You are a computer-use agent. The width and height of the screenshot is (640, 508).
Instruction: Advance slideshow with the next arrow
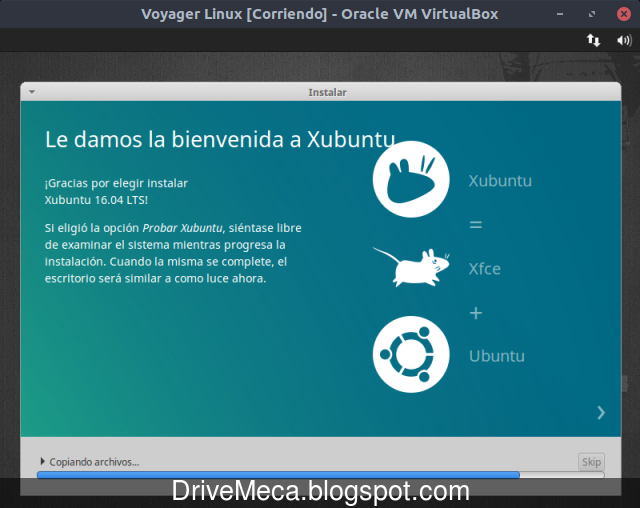(601, 413)
